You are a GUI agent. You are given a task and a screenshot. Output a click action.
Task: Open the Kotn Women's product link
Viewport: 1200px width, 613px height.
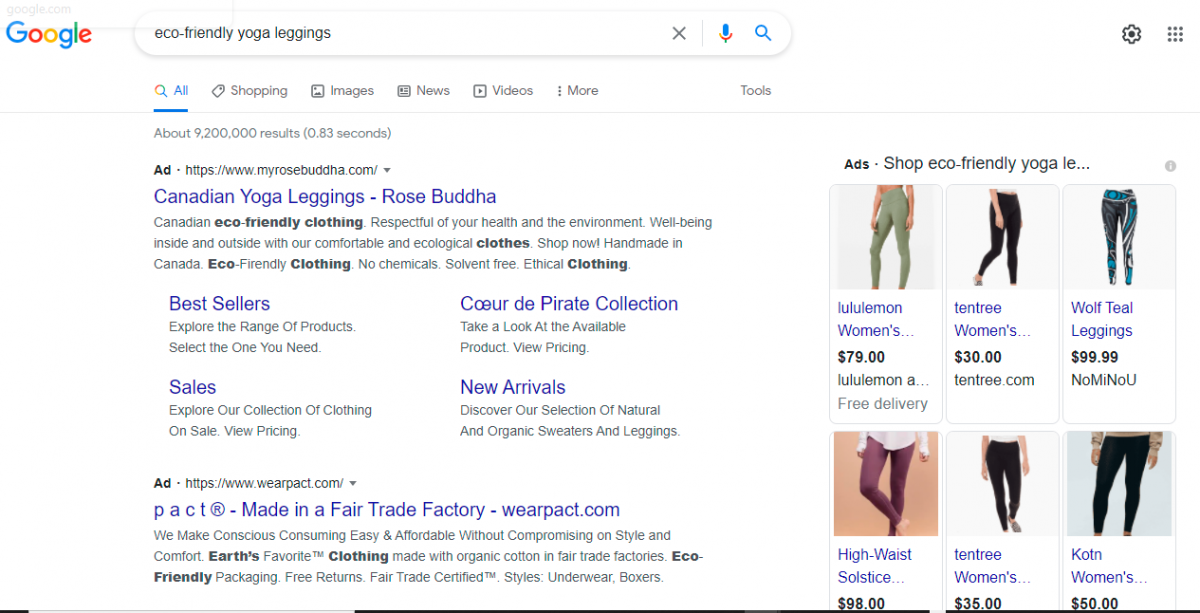1109,566
